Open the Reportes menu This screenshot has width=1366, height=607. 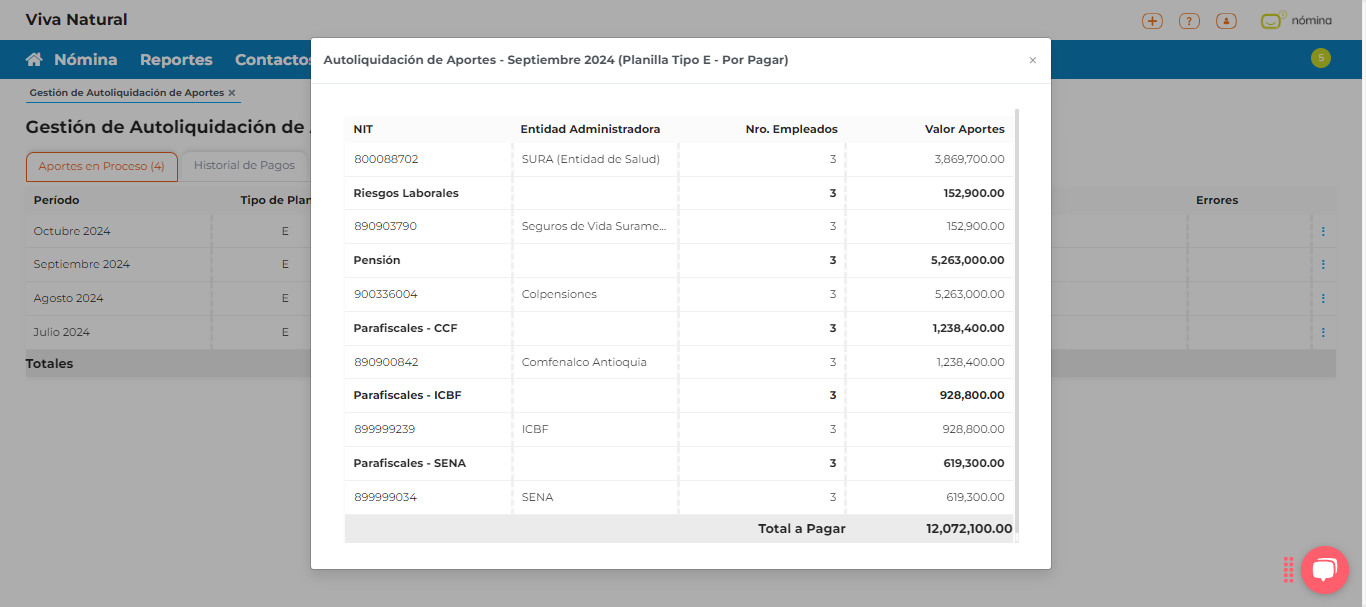pyautogui.click(x=176, y=60)
